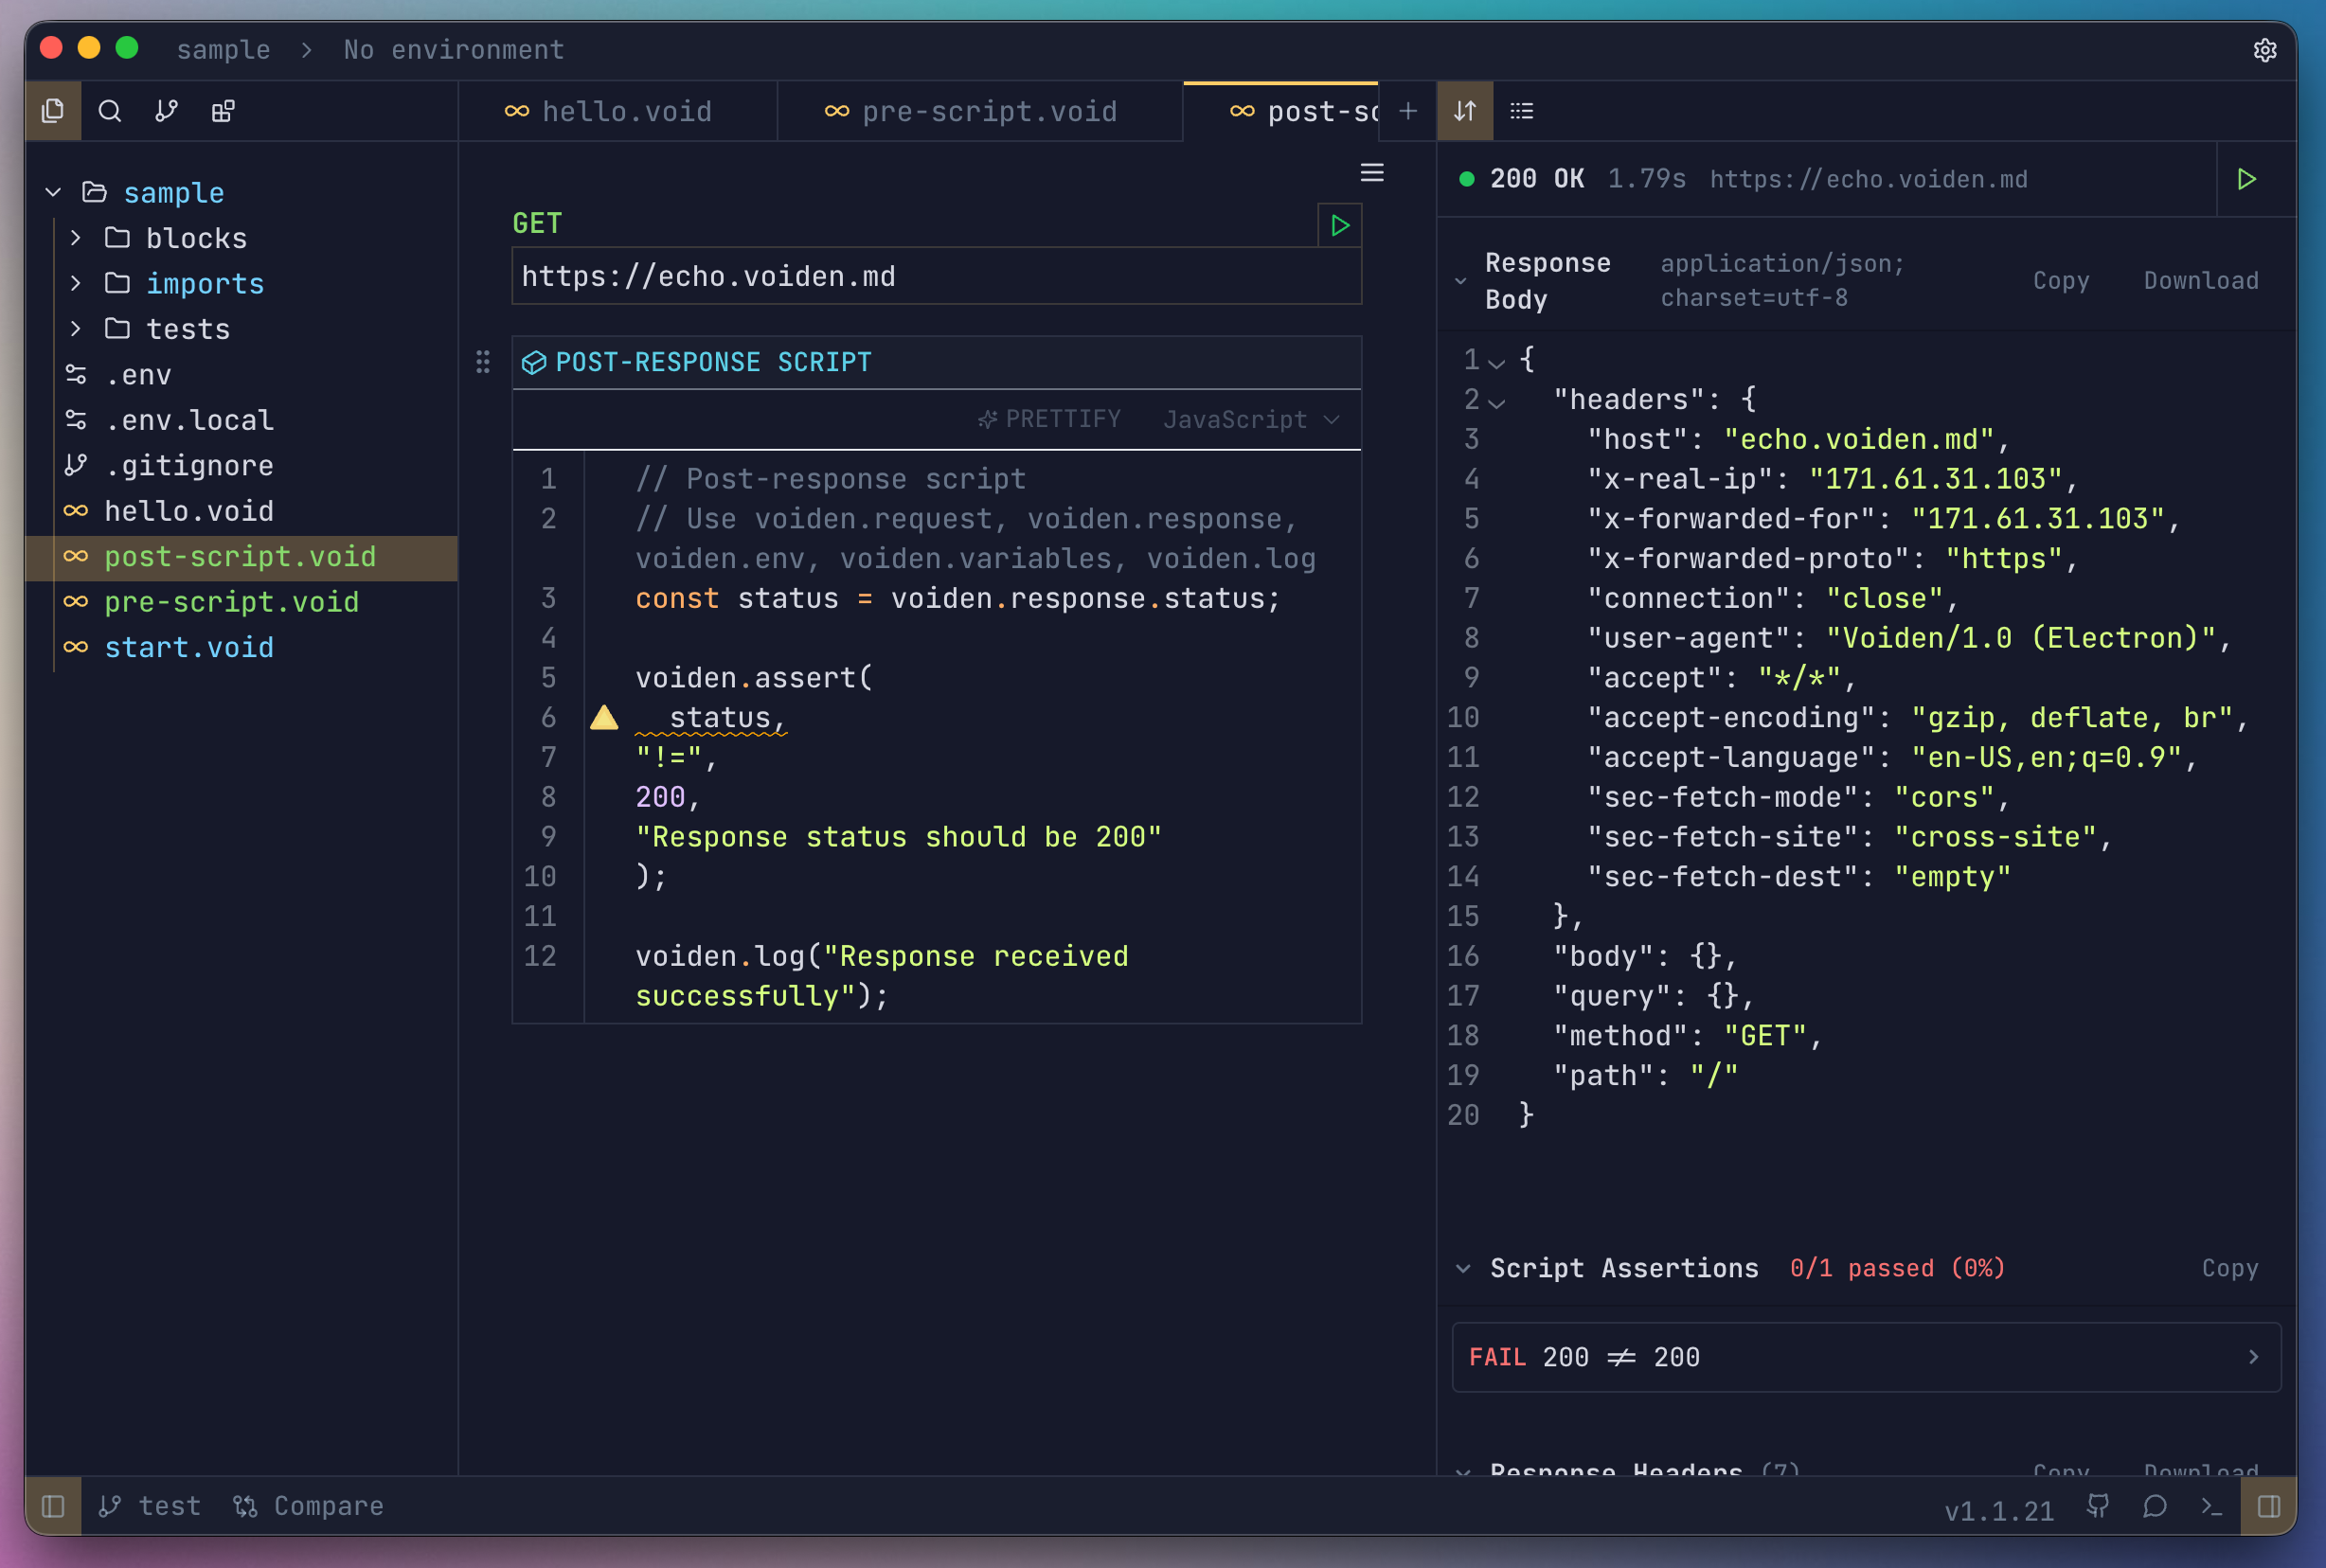Screen dimensions: 2326x1568
Task: Run the GET request with play icon
Action: pyautogui.click(x=1340, y=226)
